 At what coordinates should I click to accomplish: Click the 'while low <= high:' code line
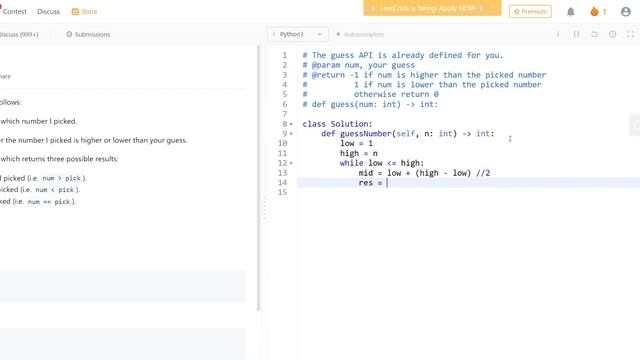(x=382, y=163)
